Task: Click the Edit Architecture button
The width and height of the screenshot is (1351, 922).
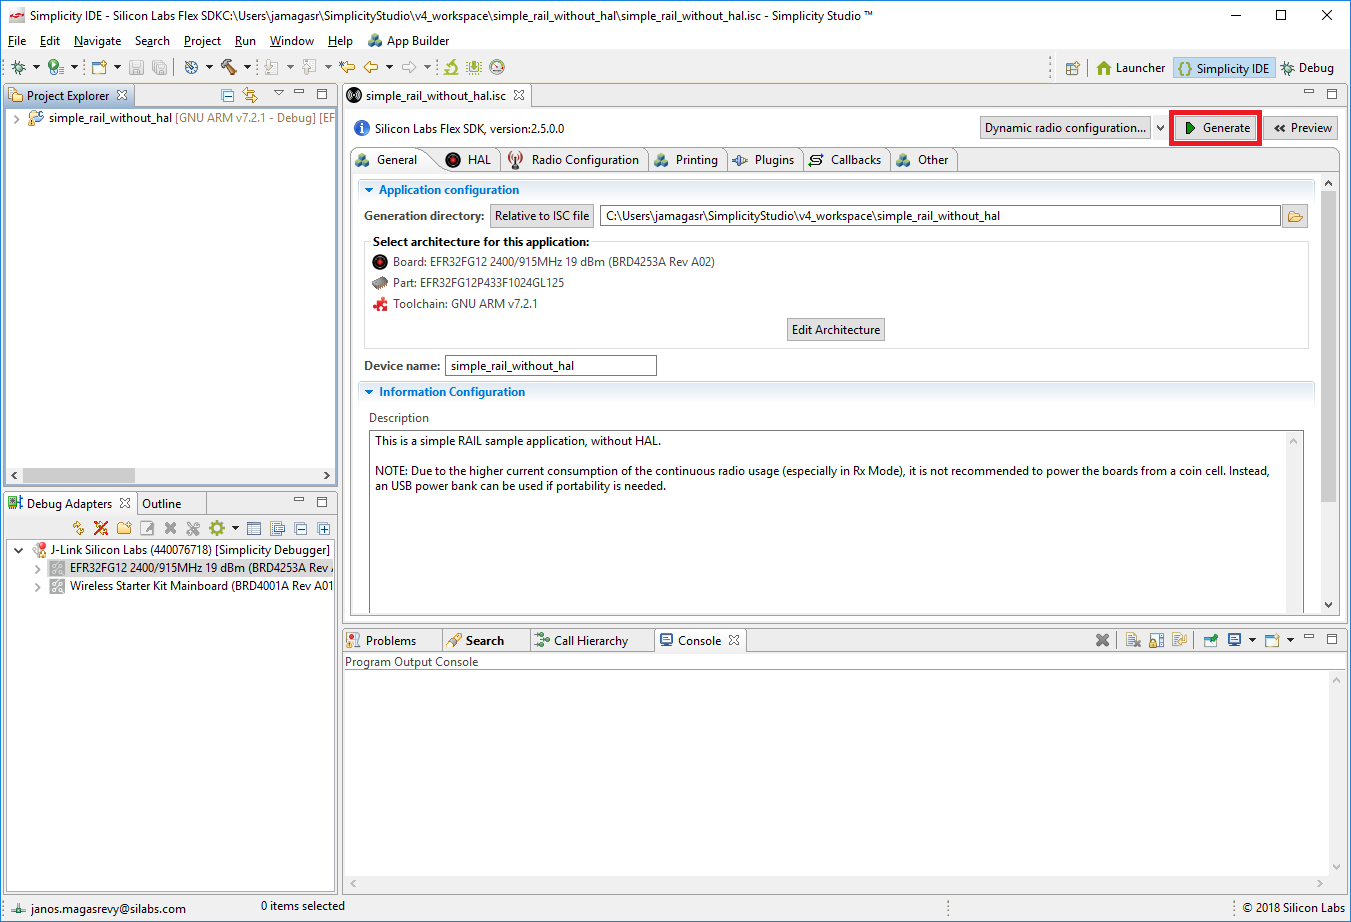Action: point(835,330)
